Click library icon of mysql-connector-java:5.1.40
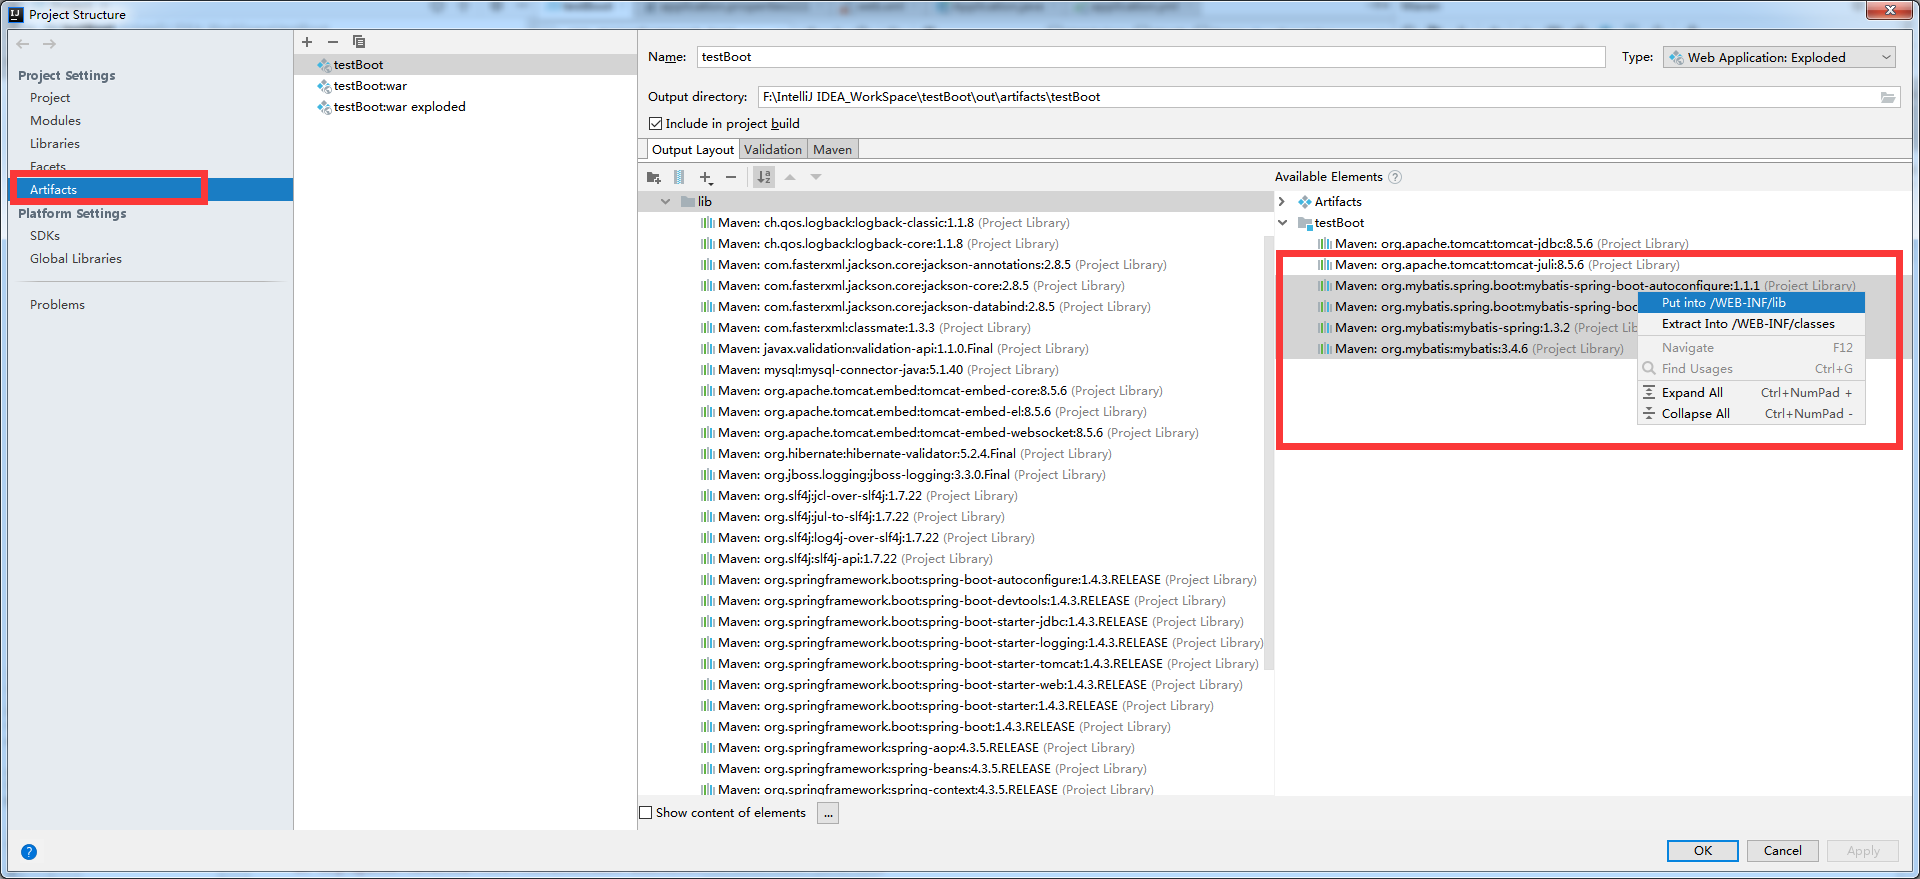1920x879 pixels. 708,370
